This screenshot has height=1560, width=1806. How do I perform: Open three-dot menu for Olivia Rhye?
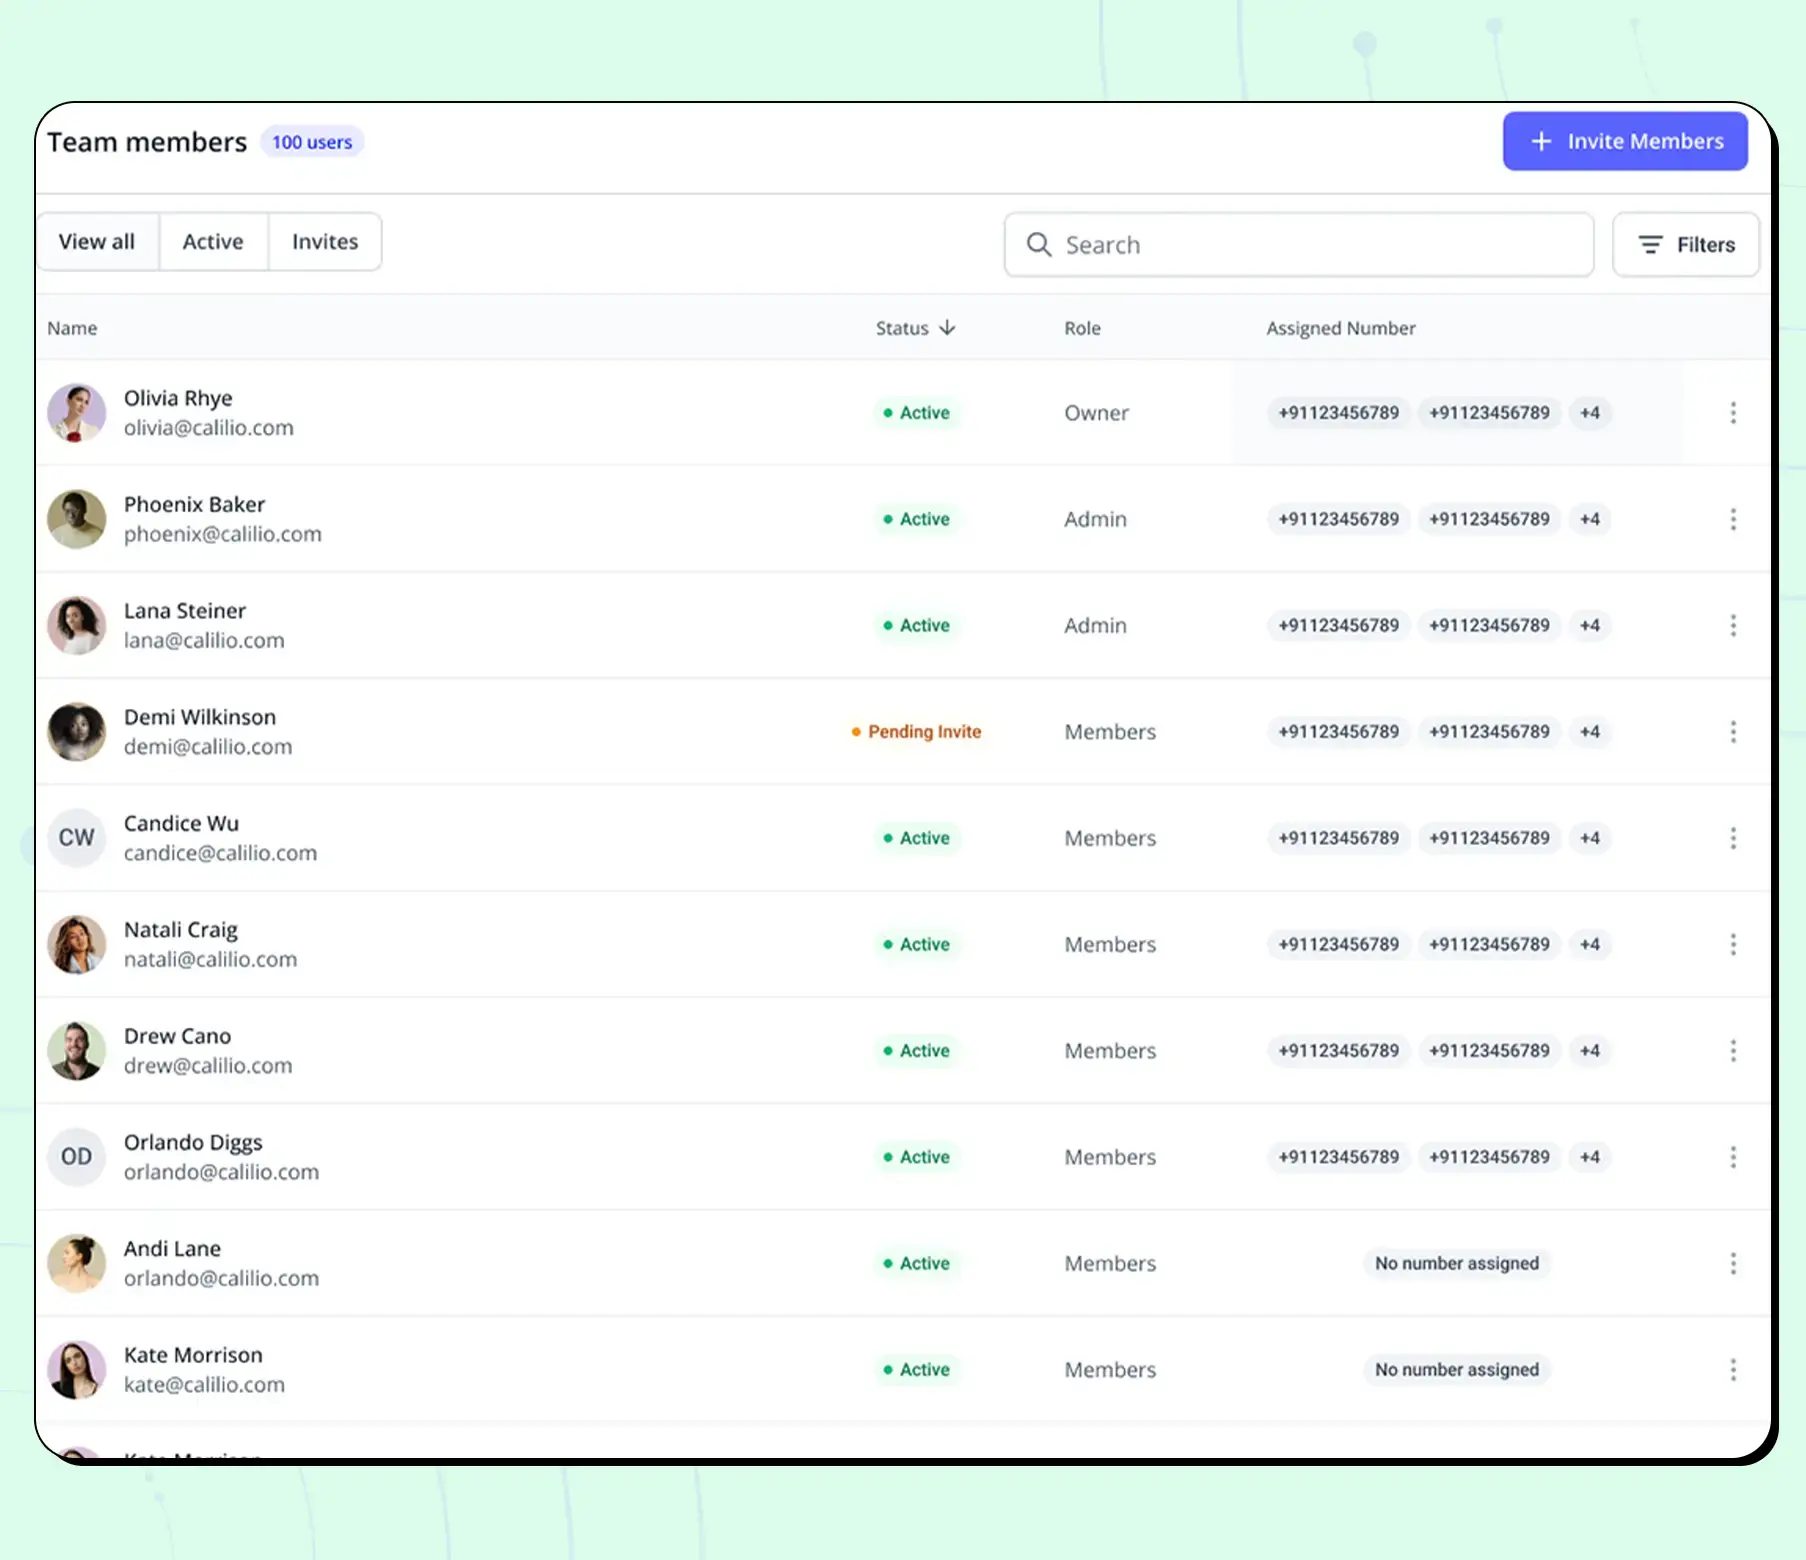point(1732,413)
